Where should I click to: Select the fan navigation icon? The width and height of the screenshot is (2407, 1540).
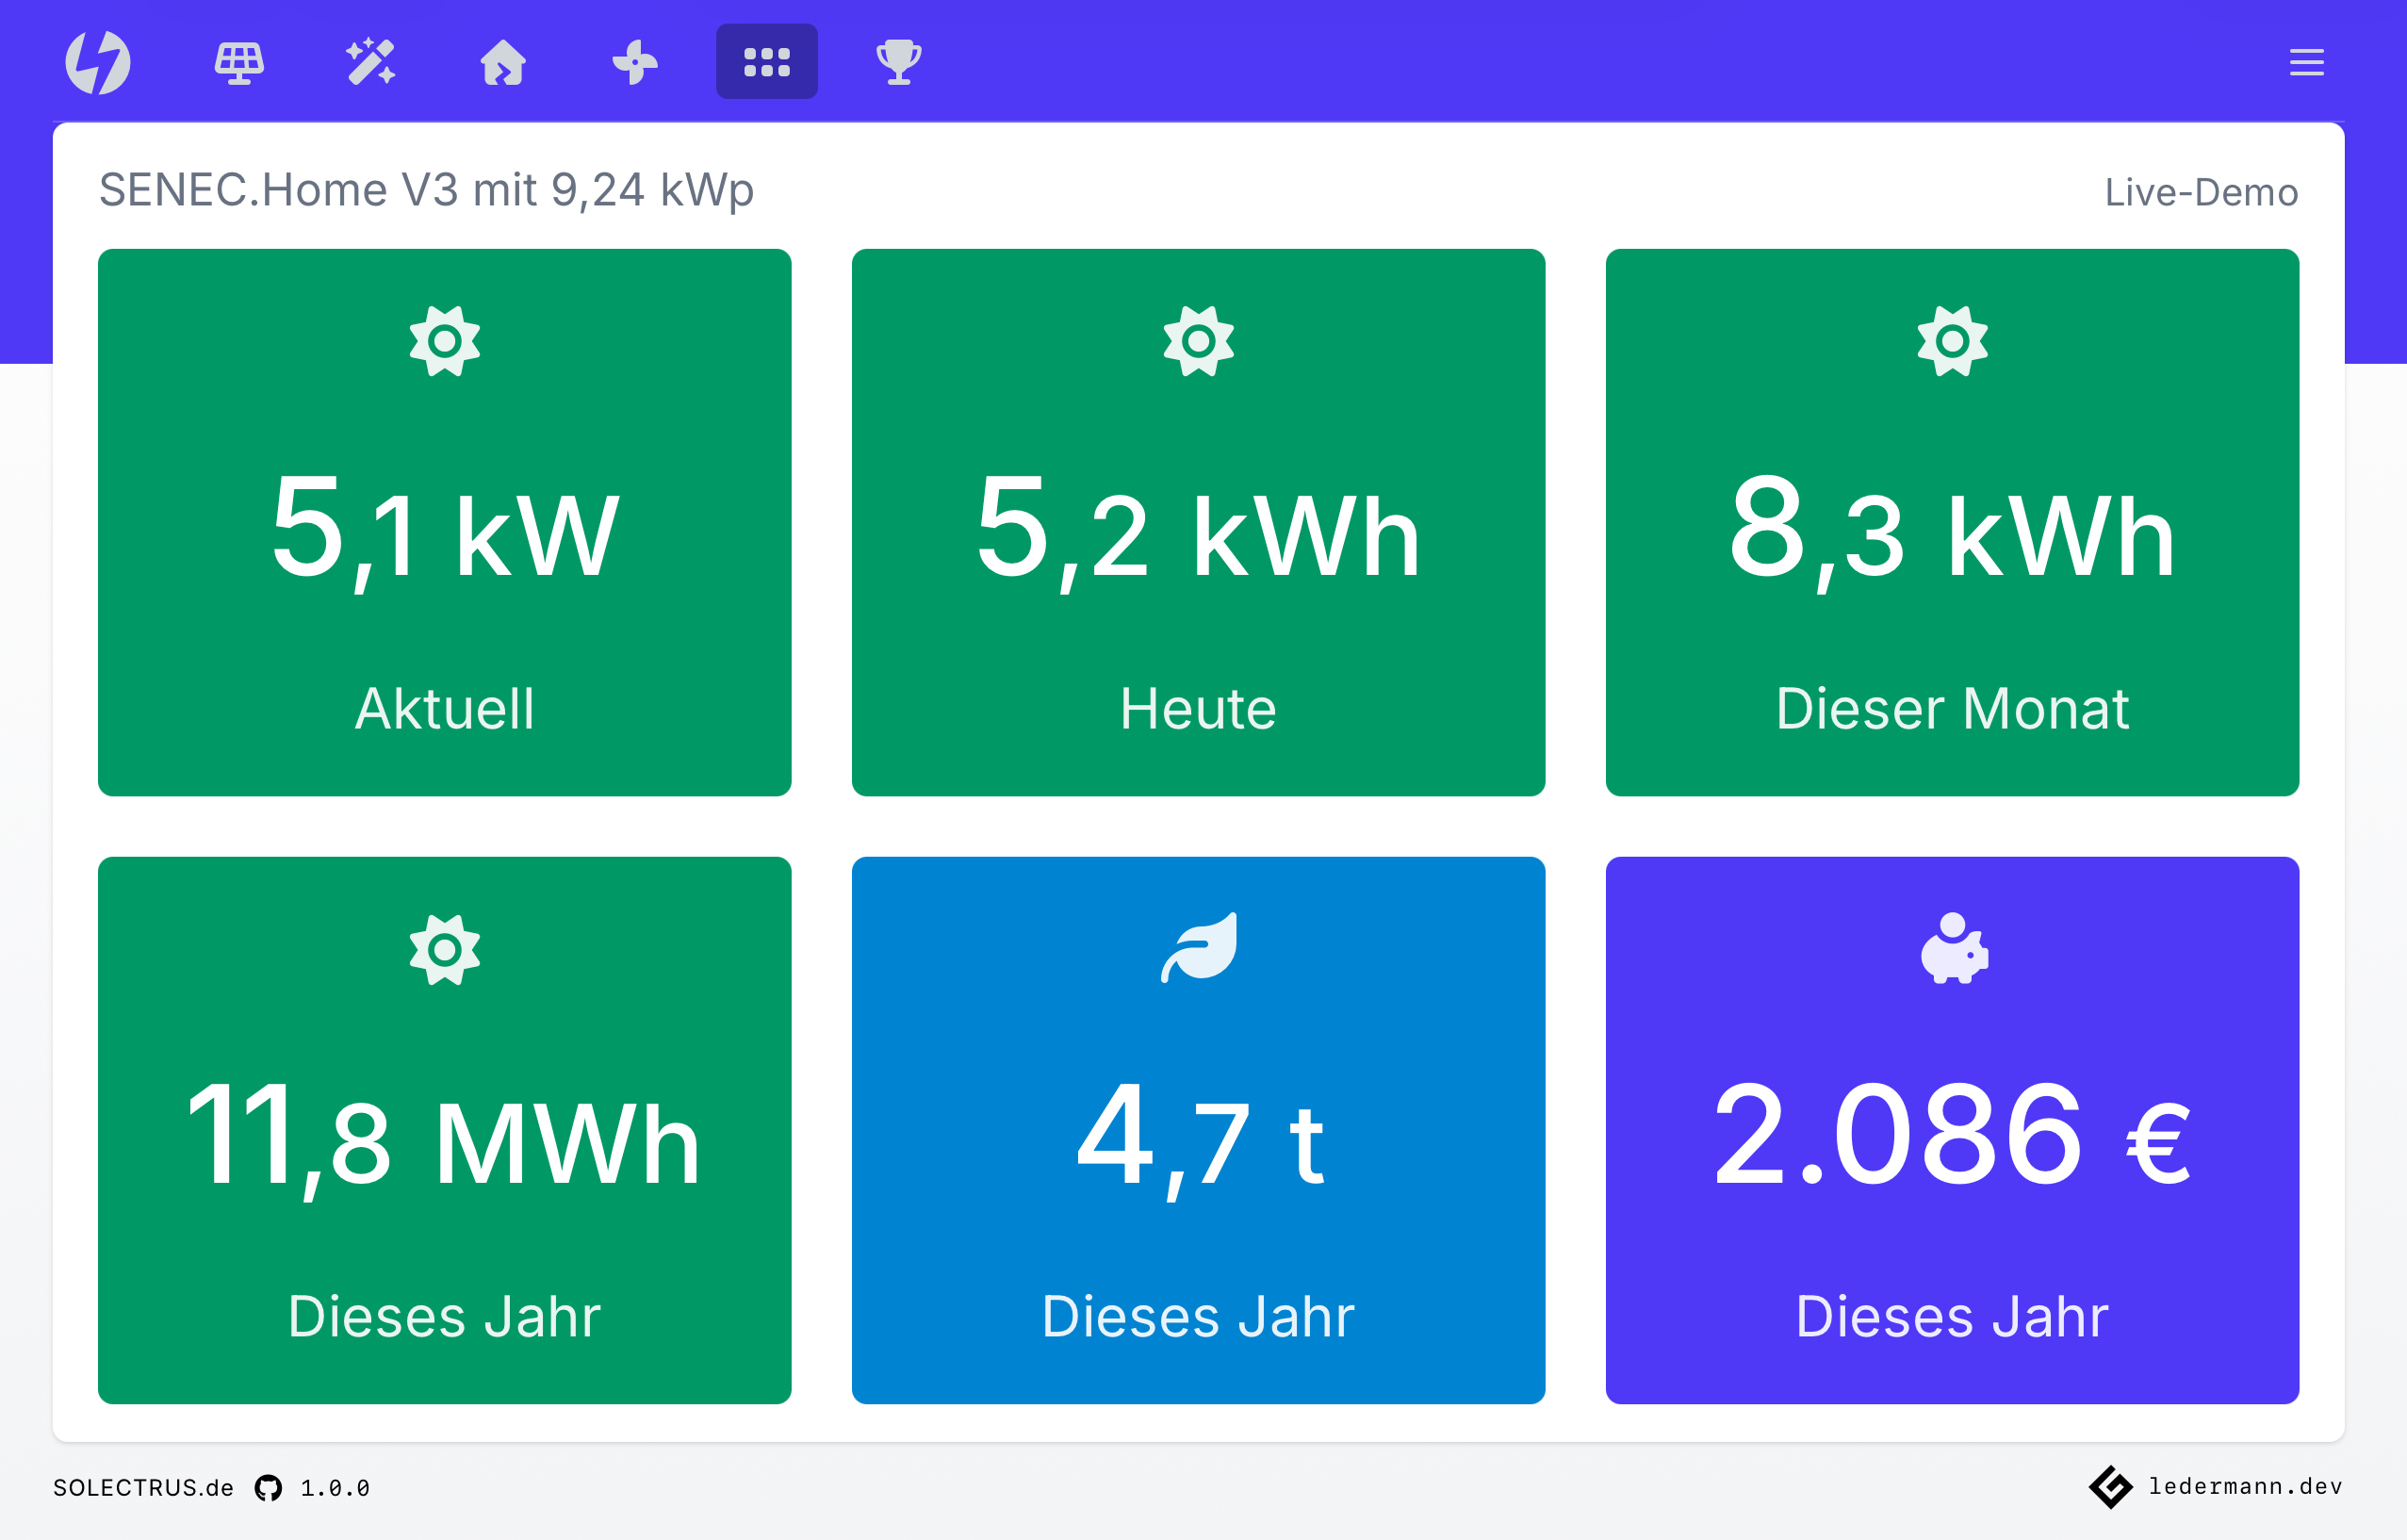[634, 62]
